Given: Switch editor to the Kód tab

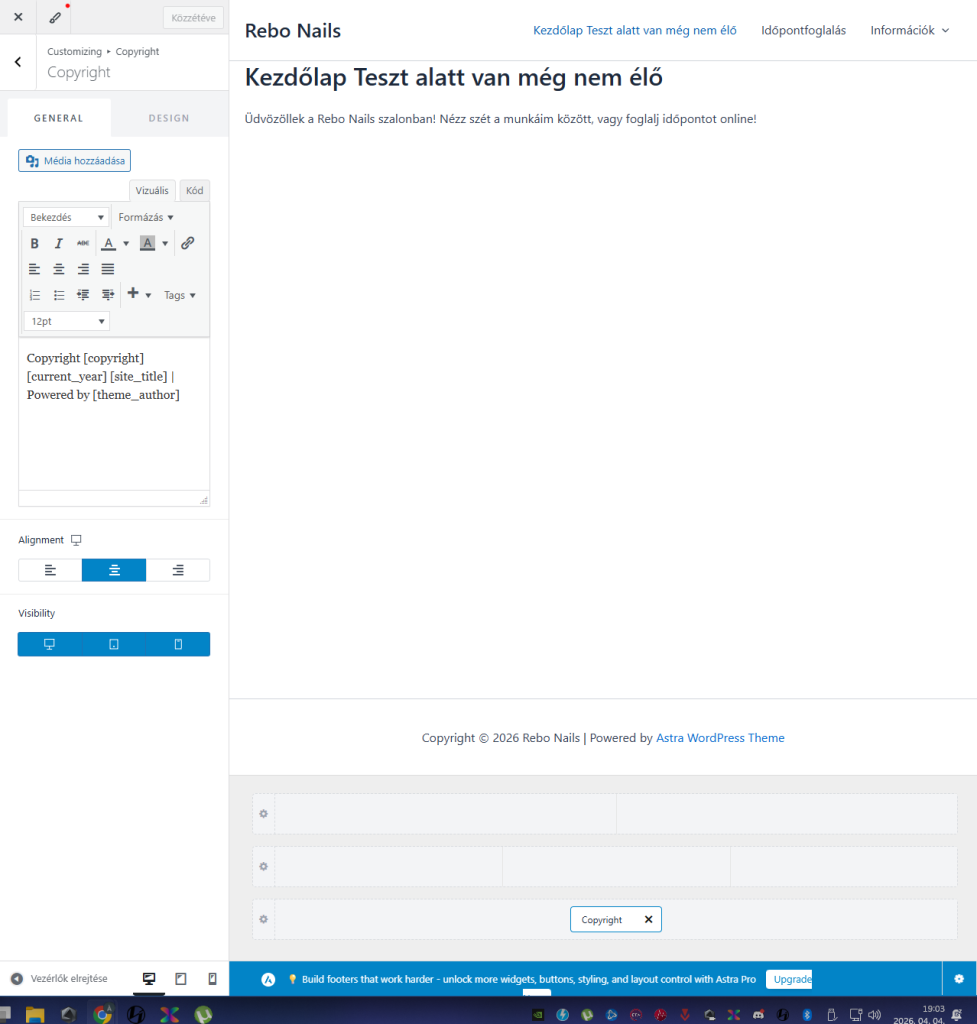Looking at the screenshot, I should (x=194, y=190).
